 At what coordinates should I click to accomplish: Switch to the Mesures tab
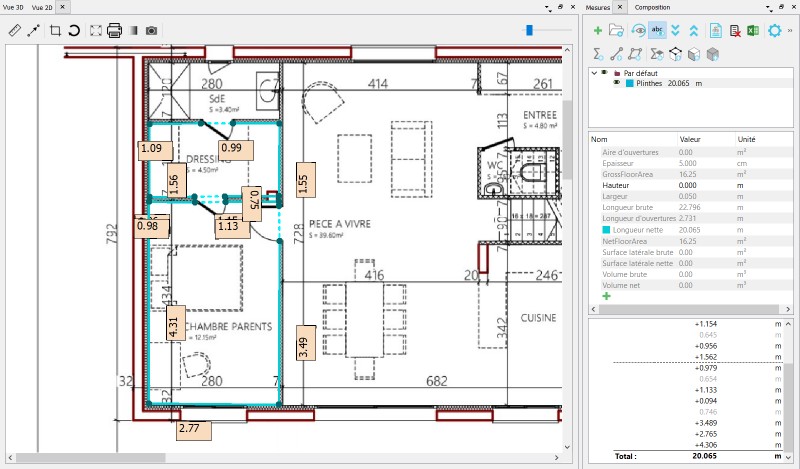click(597, 7)
